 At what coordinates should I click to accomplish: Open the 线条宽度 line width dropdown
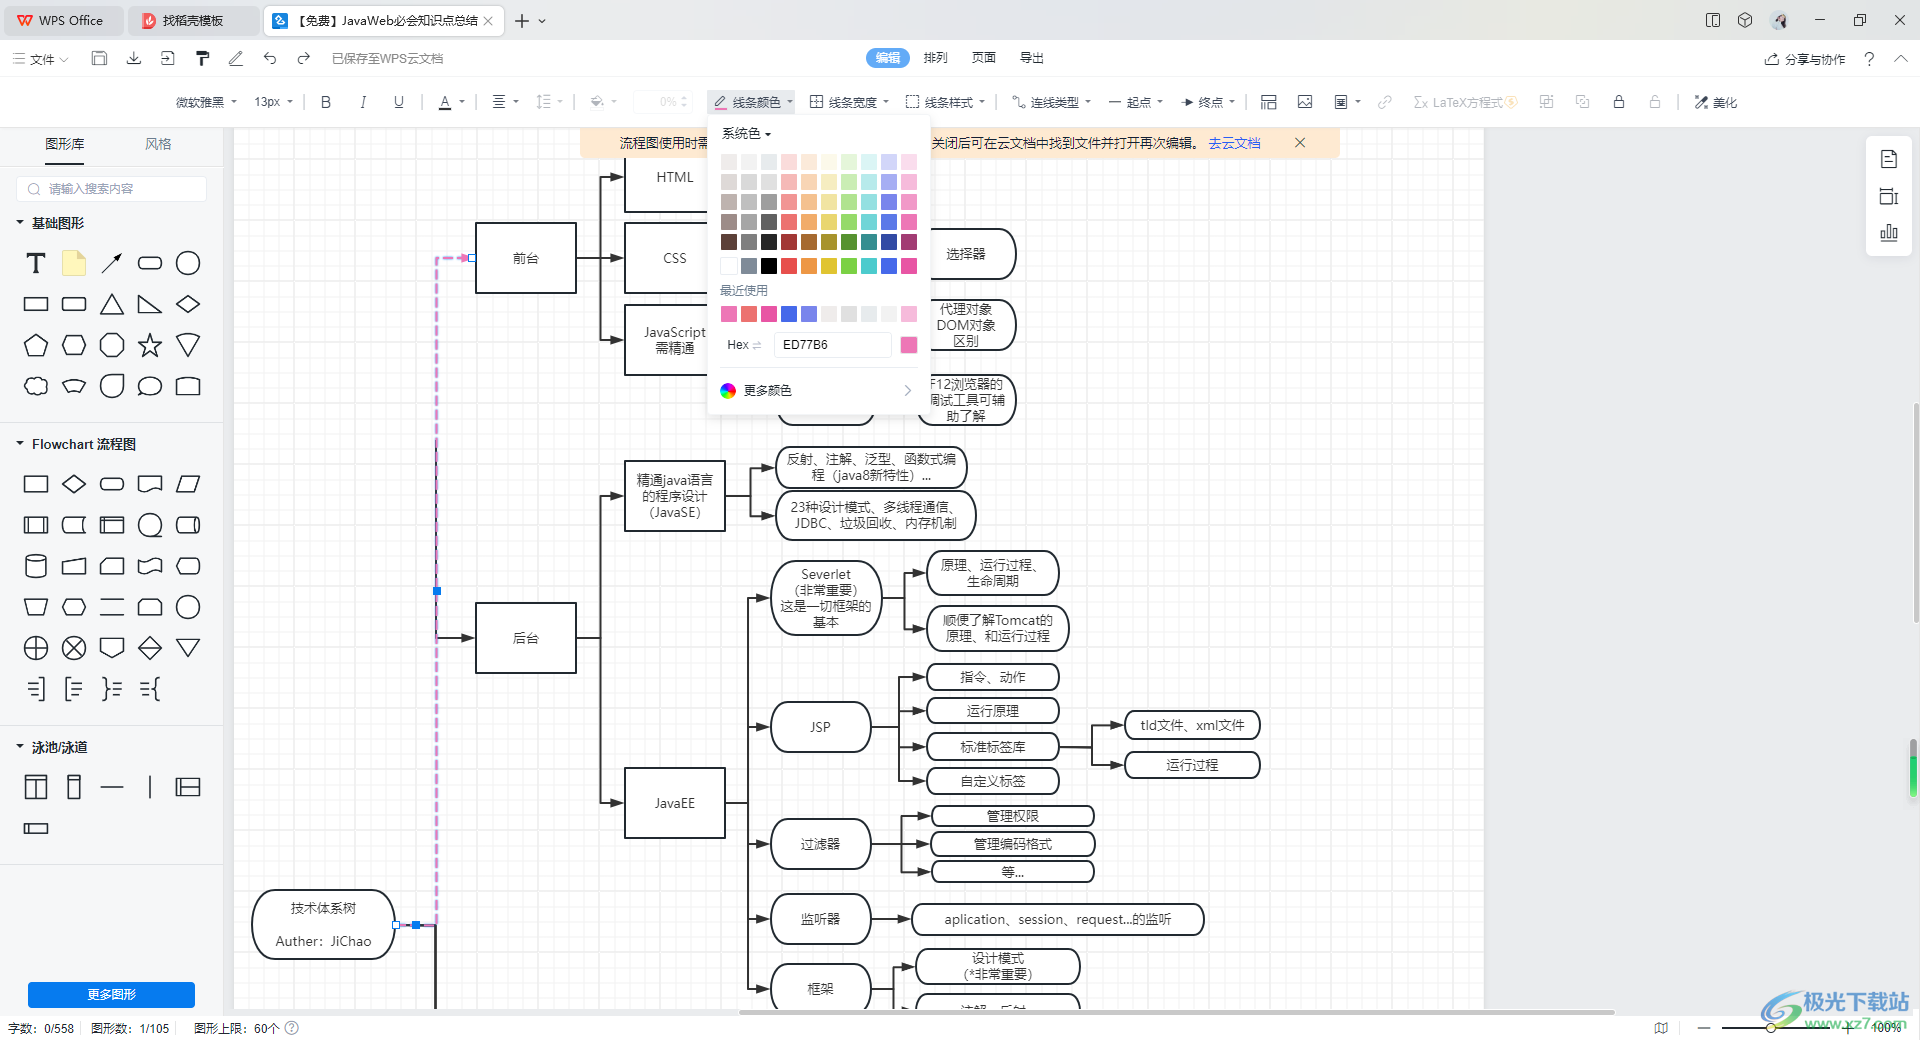[849, 102]
